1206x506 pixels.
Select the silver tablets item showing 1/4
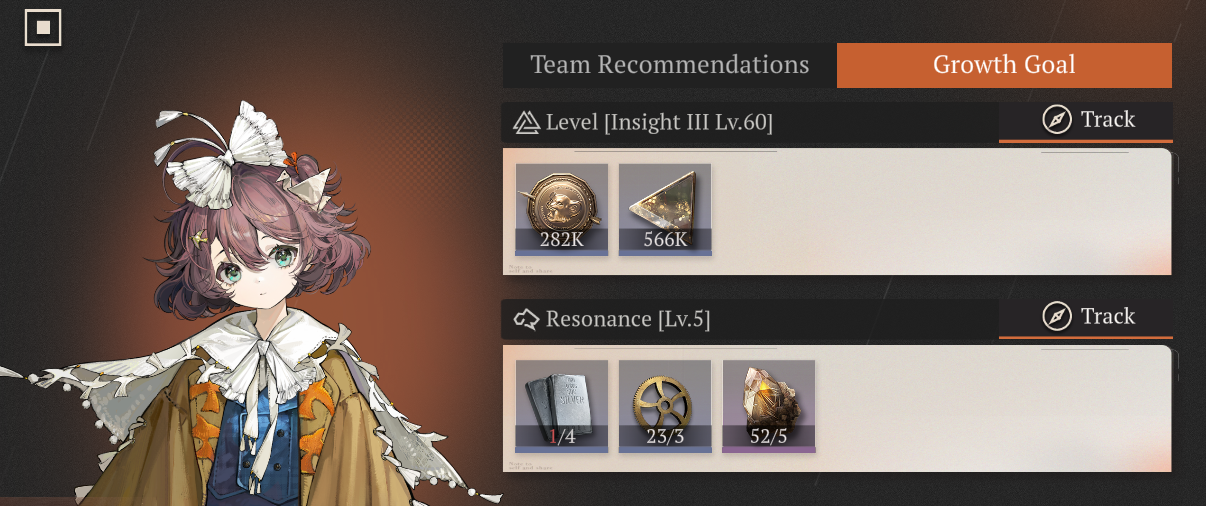pos(562,406)
